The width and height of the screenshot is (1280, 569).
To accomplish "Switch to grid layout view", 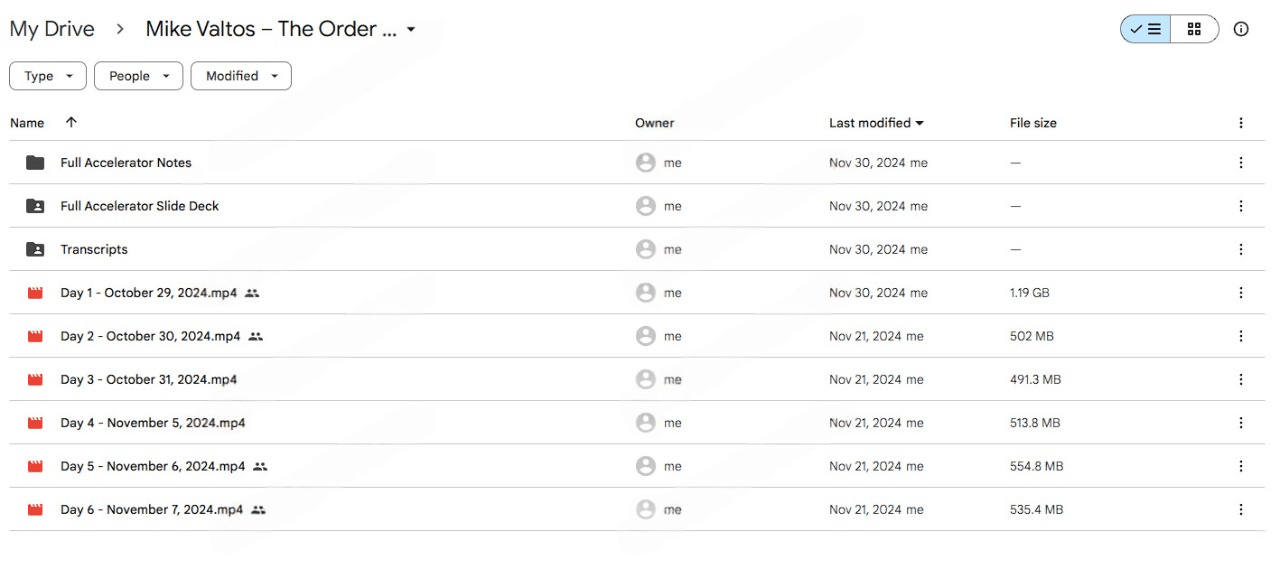I will pyautogui.click(x=1194, y=29).
